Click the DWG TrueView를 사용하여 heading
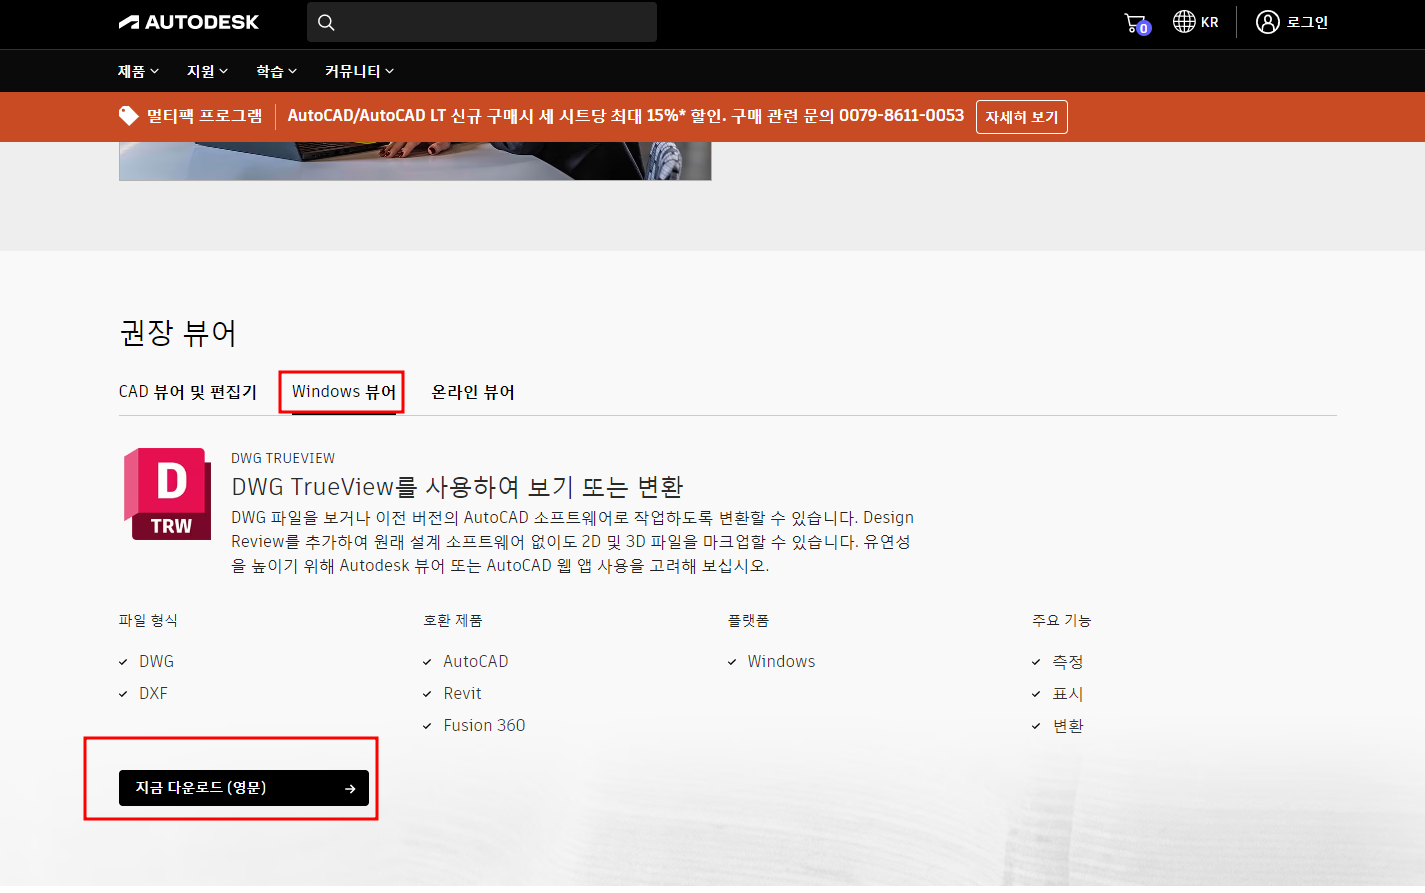1425x893 pixels. point(457,487)
